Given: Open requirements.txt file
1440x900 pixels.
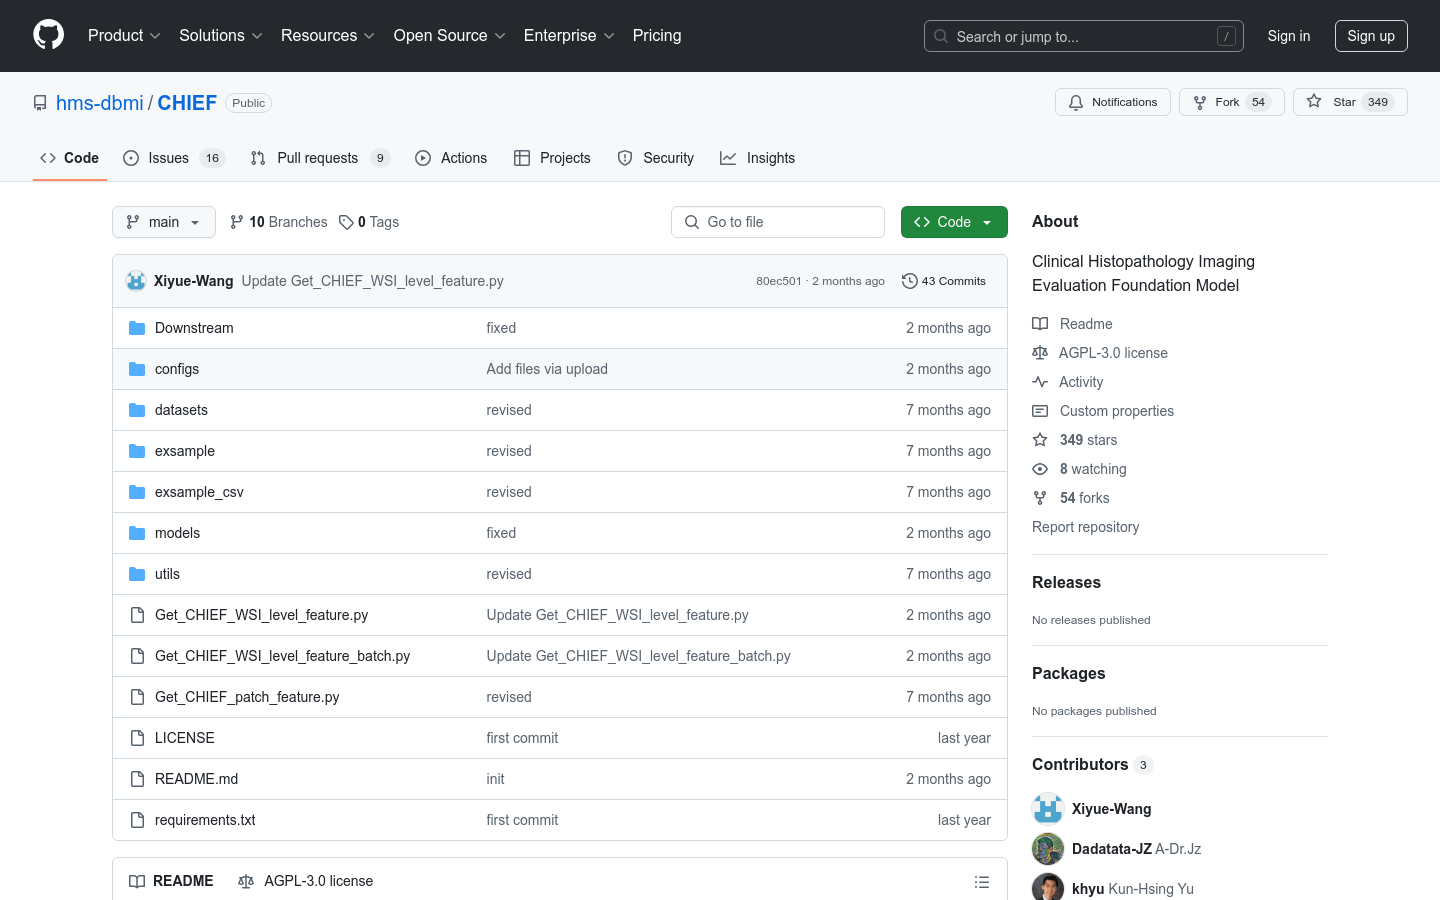Looking at the screenshot, I should point(205,820).
